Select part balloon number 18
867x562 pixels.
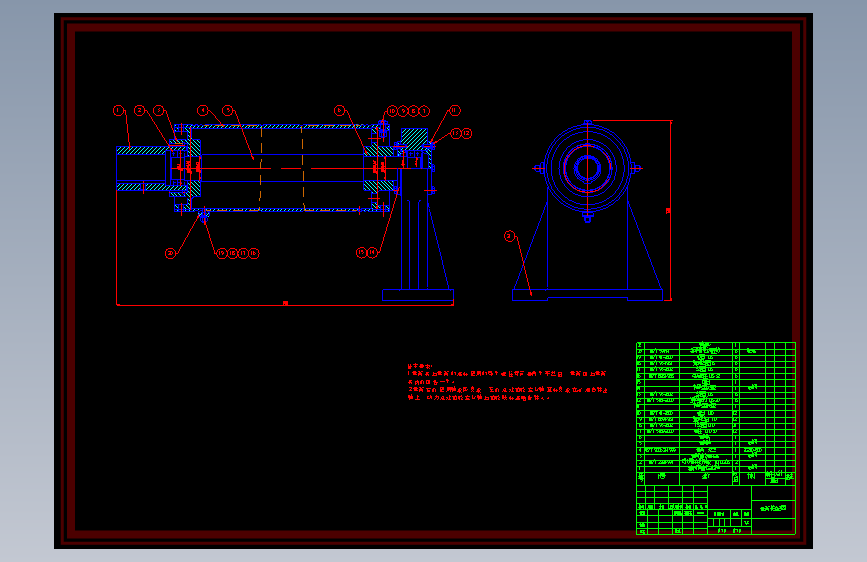click(233, 253)
